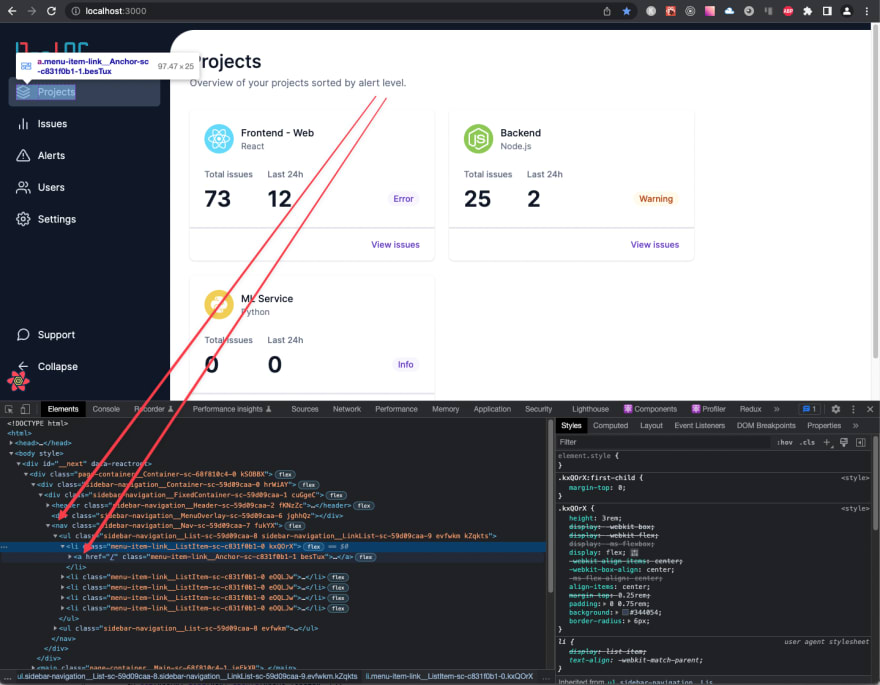Screen dimensions: 880x685
Task: Click the Users people icon
Action: tap(23, 187)
